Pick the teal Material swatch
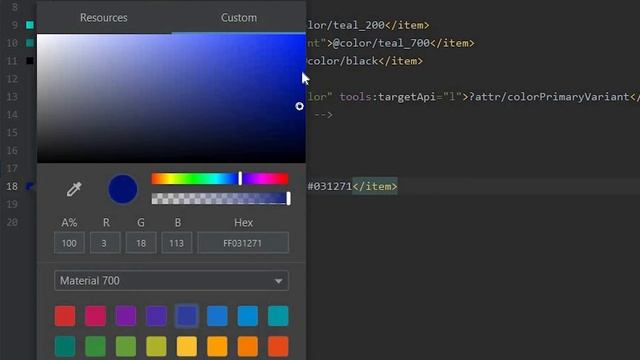 (x=65, y=346)
